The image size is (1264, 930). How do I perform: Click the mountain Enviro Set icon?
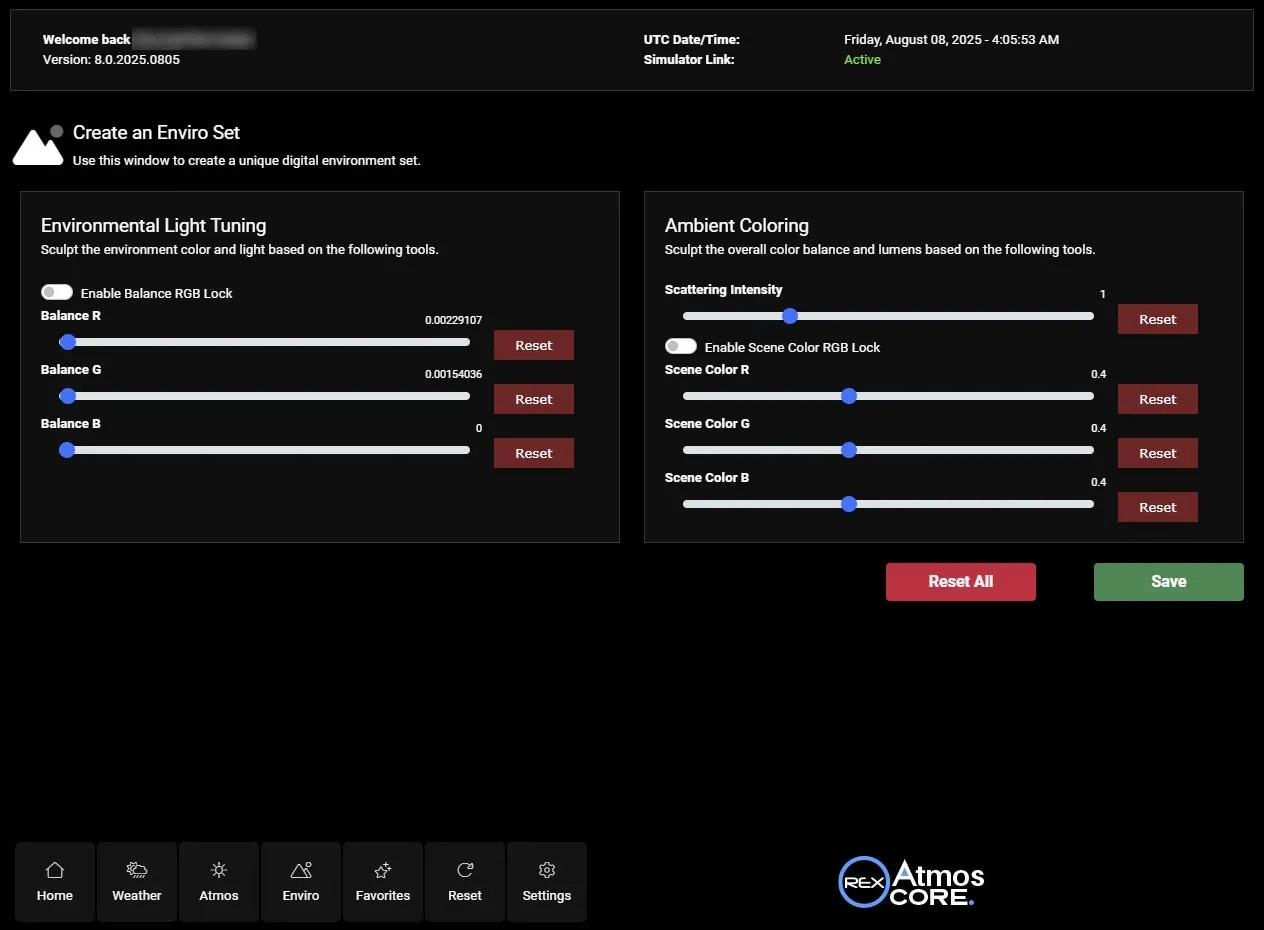pos(38,145)
